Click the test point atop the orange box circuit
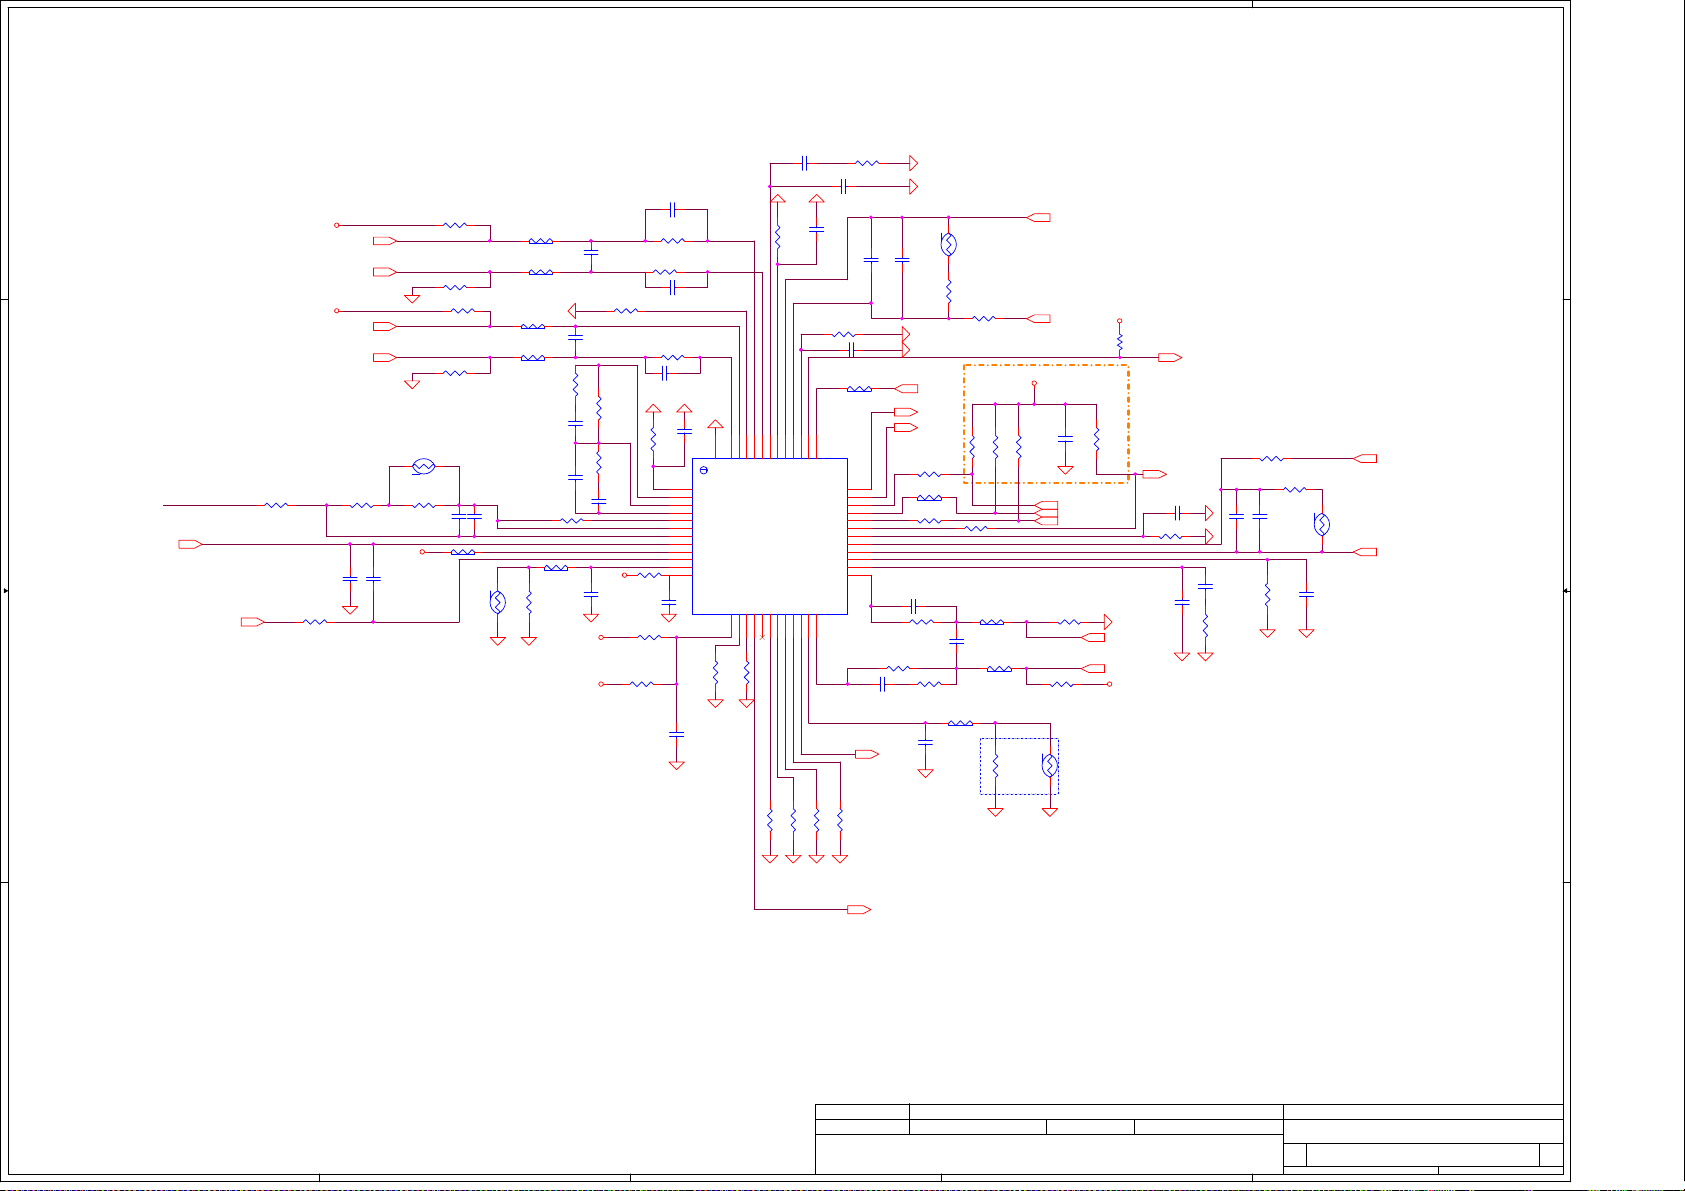The image size is (1685, 1191). tap(1034, 383)
